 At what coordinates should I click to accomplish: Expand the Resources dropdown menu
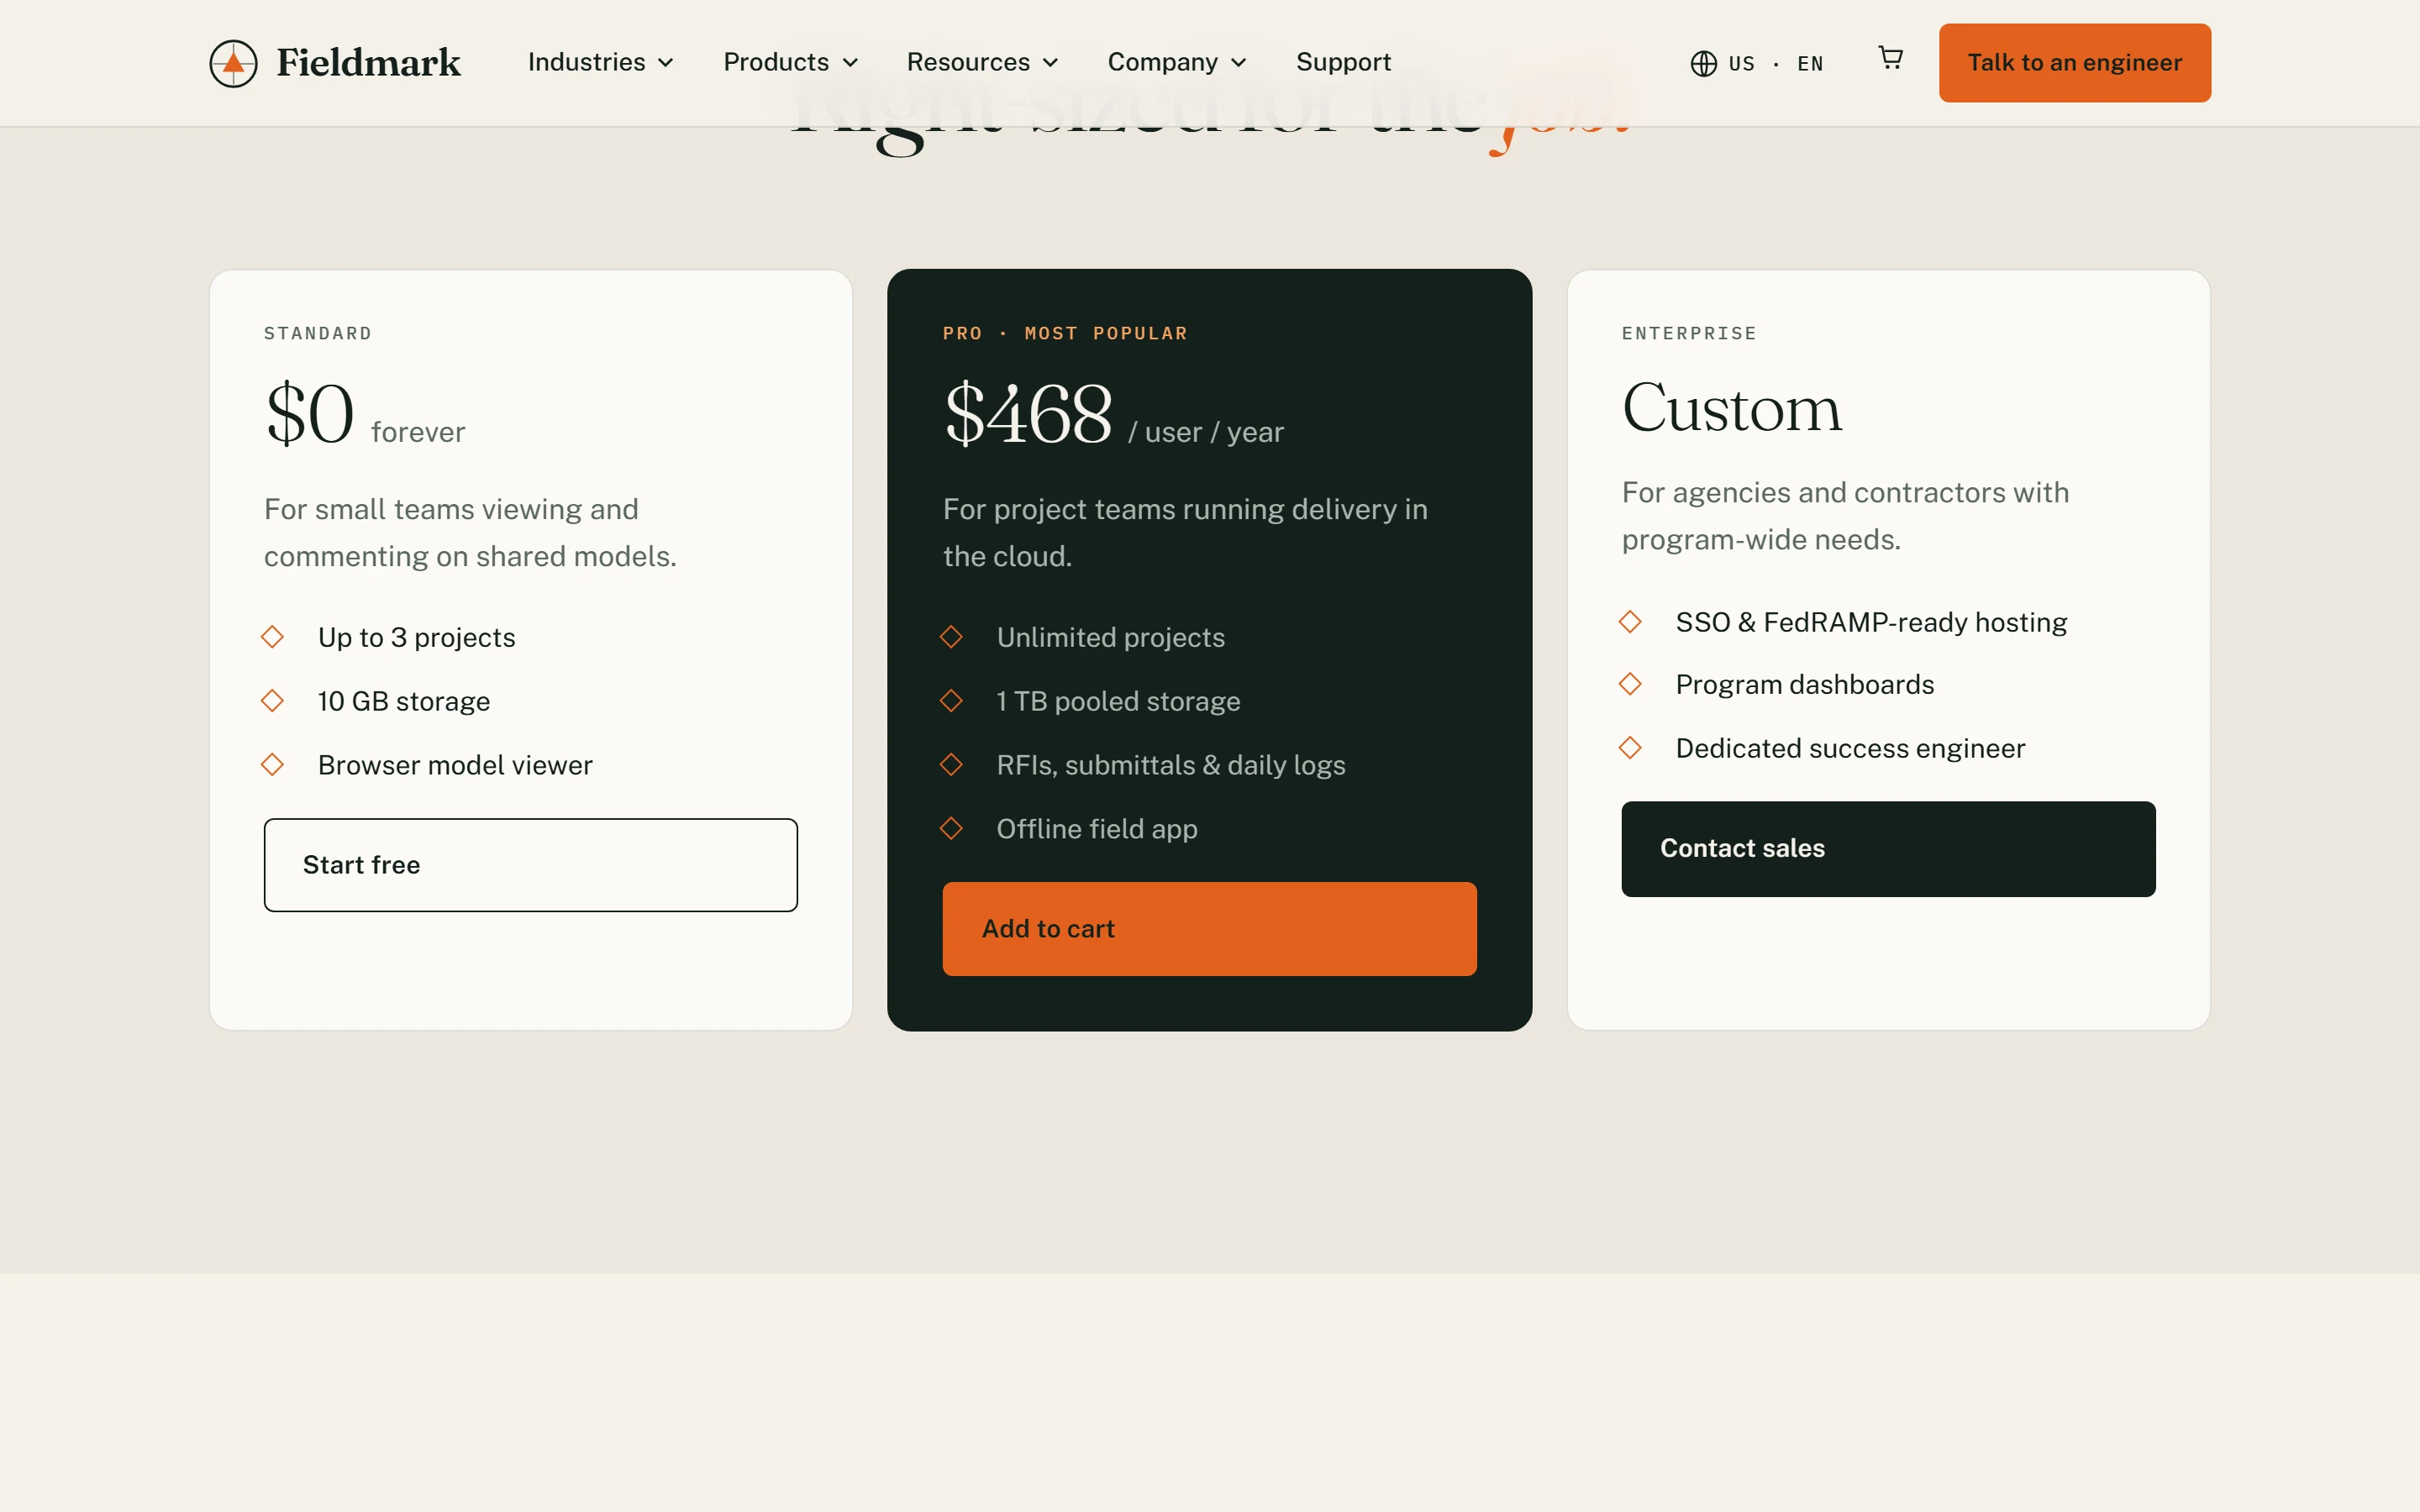982,62
